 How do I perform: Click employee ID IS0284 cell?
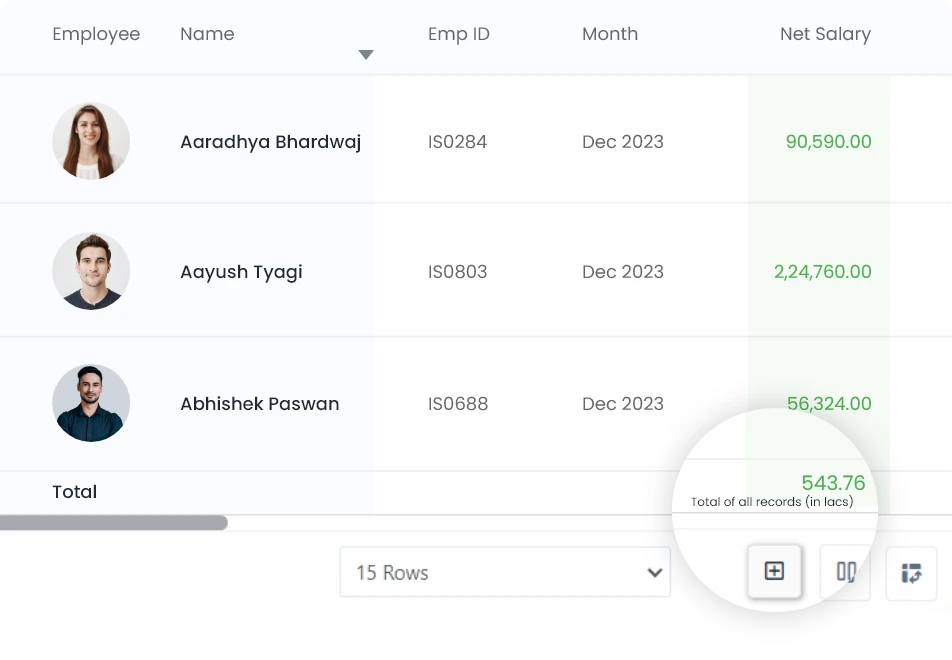coord(457,142)
